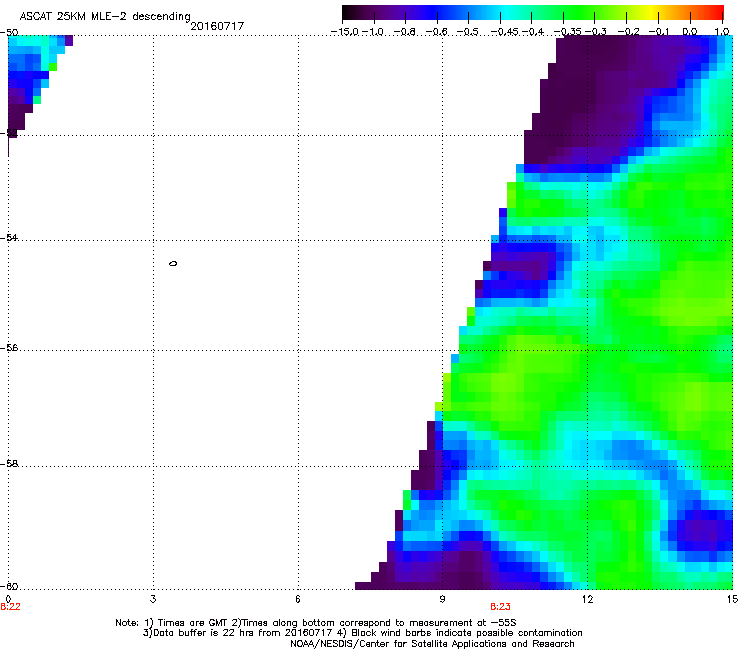Image resolution: width=740 pixels, height=650 pixels.
Task: Click the '1.0' color bar label
Action: (722, 32)
